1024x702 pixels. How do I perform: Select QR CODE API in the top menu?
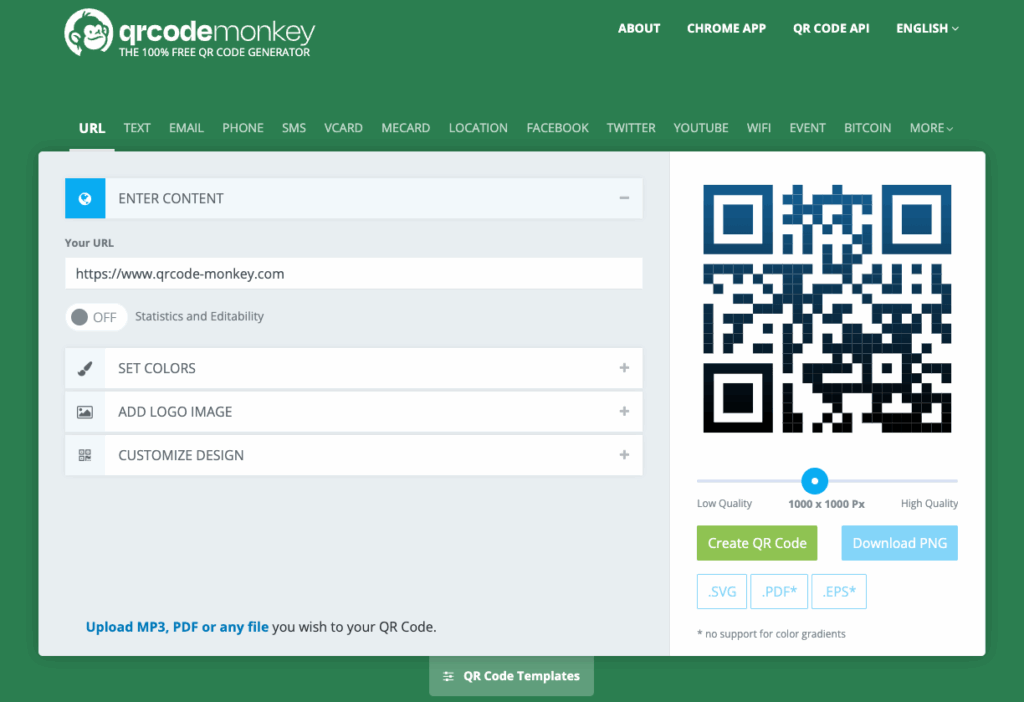(x=831, y=28)
